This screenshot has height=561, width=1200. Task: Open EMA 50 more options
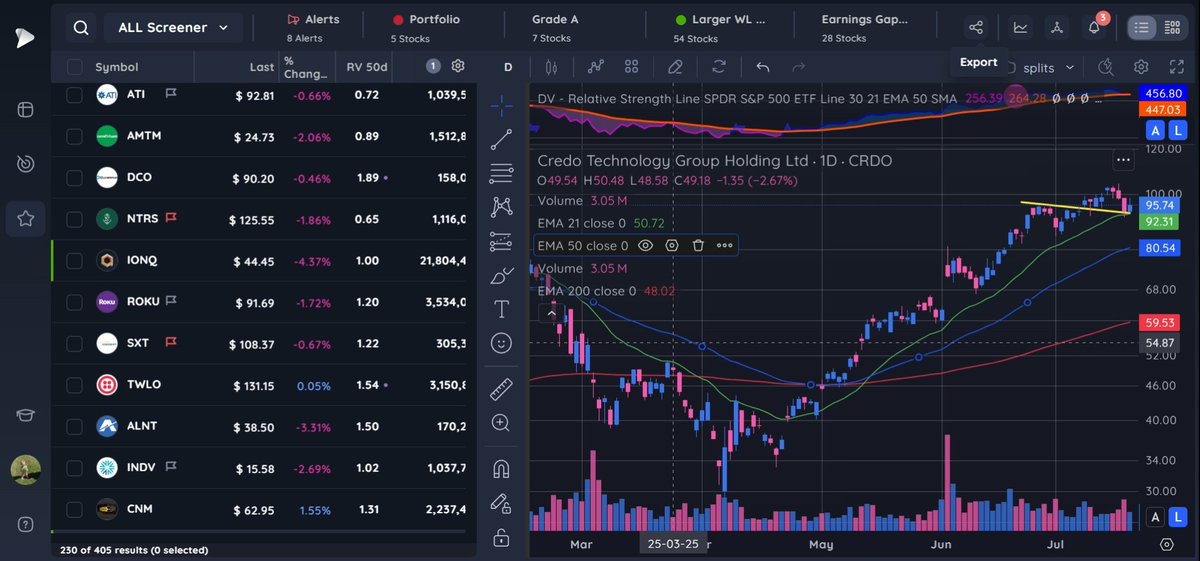click(724, 245)
